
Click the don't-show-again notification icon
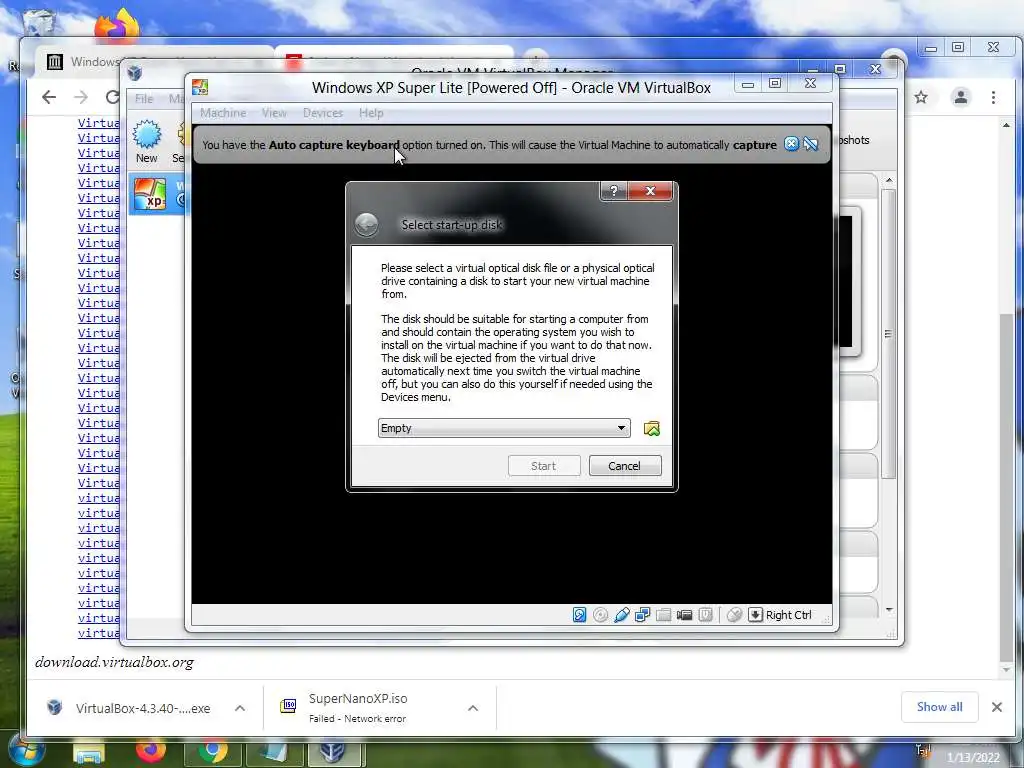pyautogui.click(x=810, y=144)
